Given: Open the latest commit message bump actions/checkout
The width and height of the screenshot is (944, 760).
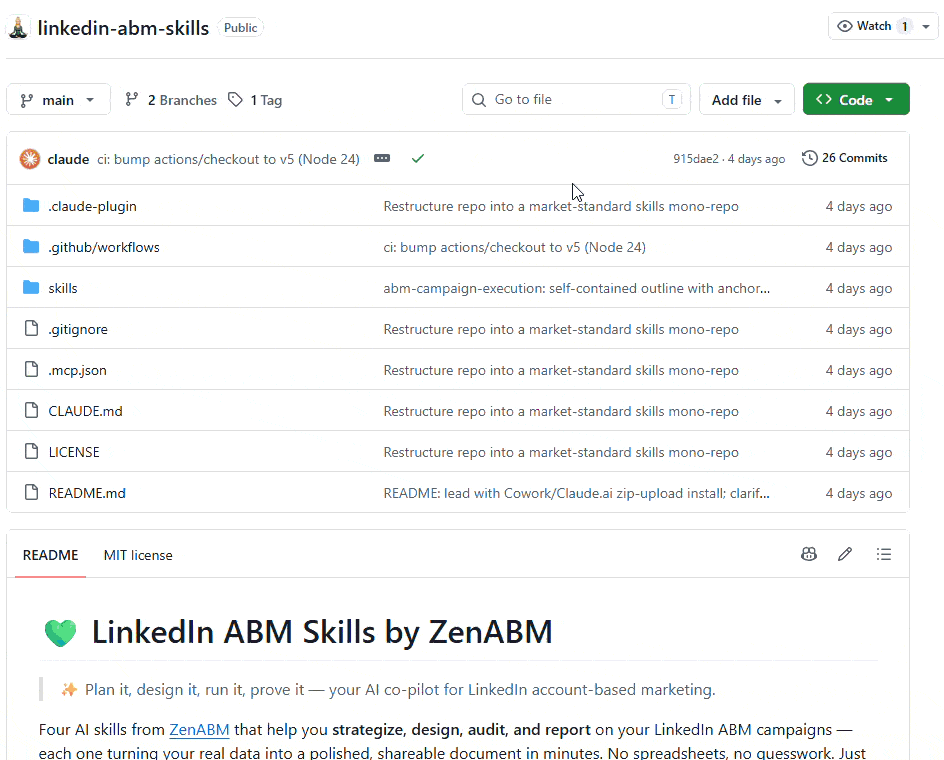Looking at the screenshot, I should coord(228,159).
